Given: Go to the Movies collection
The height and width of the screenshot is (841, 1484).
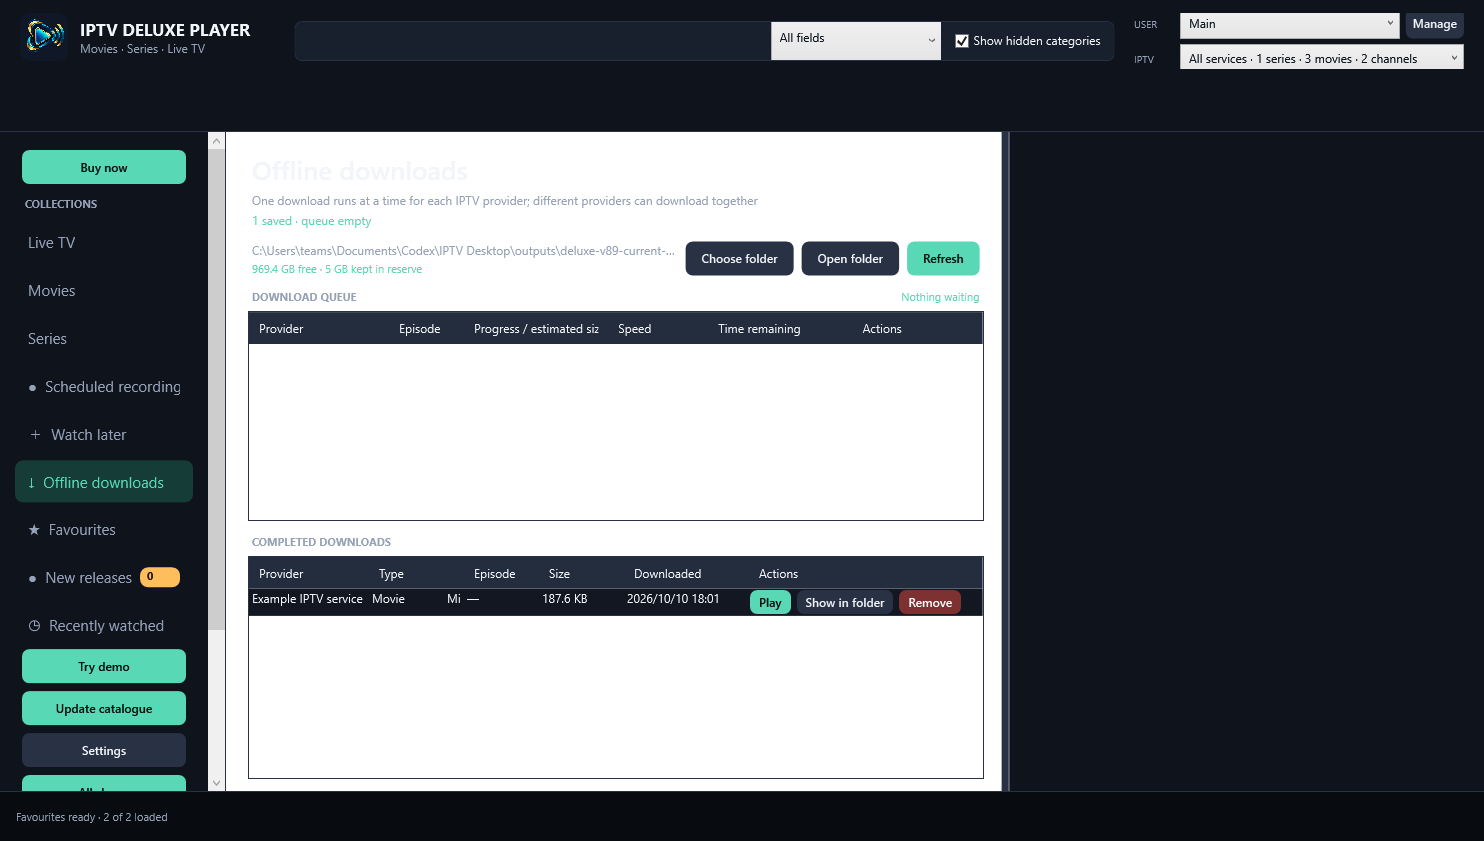Looking at the screenshot, I should pyautogui.click(x=104, y=291).
